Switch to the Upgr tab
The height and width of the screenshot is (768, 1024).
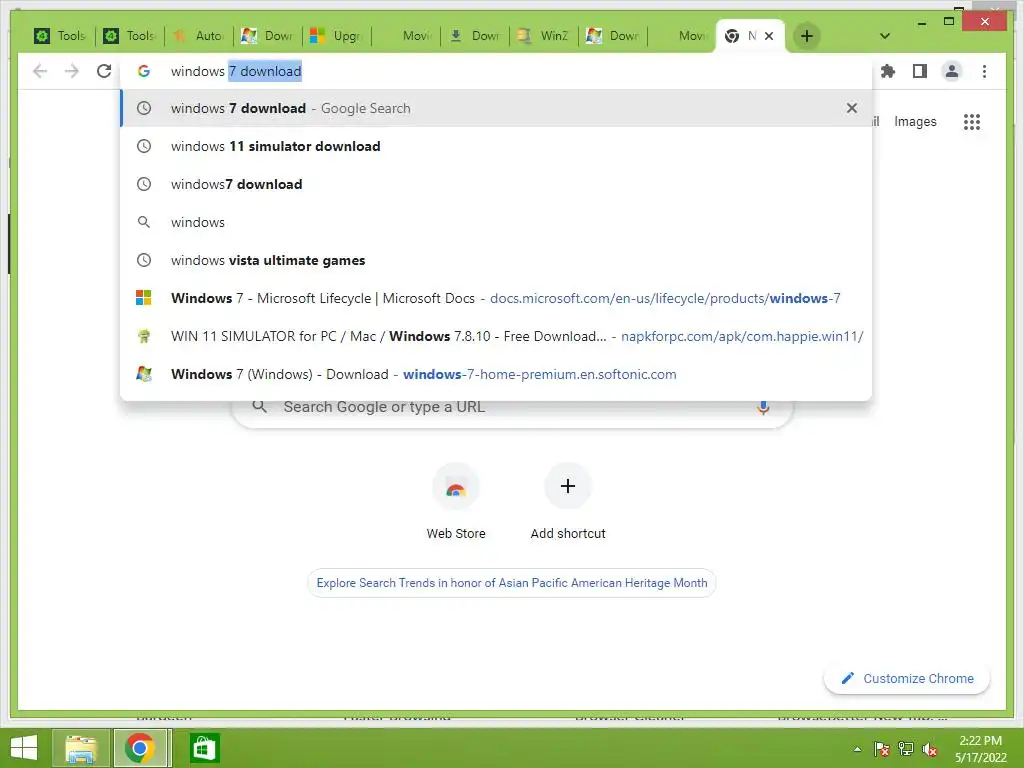tap(337, 36)
